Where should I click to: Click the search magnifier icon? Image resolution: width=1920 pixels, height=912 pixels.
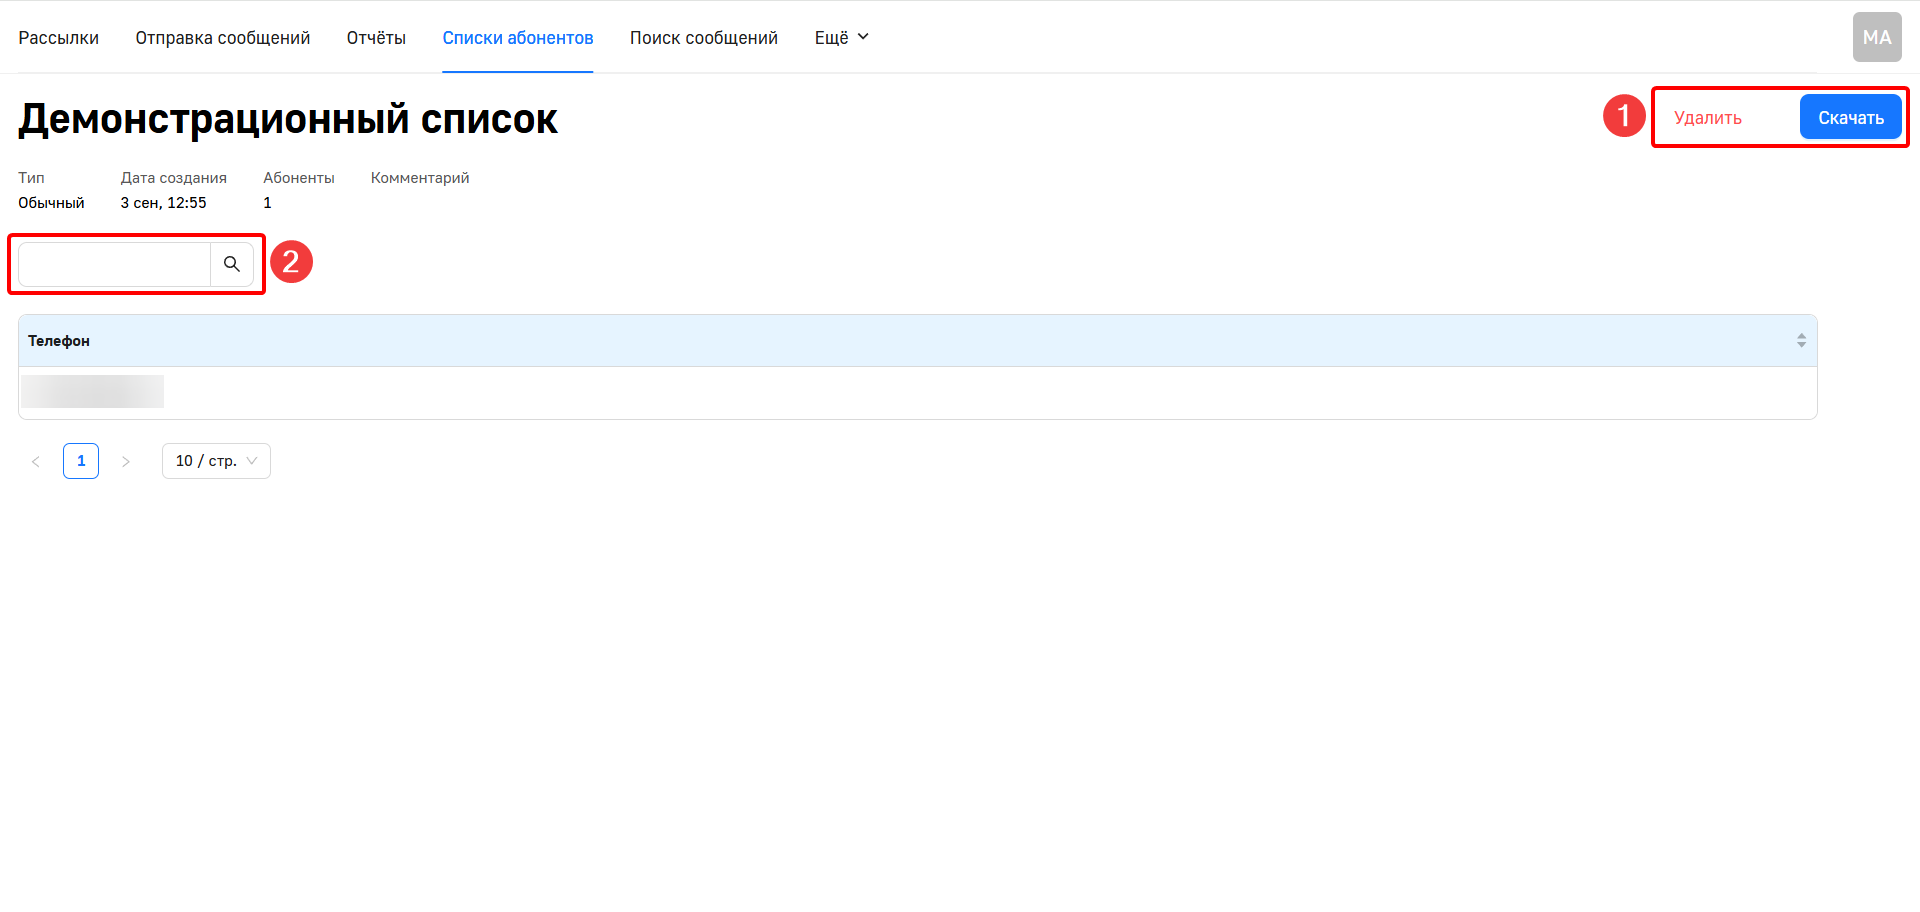[x=232, y=264]
